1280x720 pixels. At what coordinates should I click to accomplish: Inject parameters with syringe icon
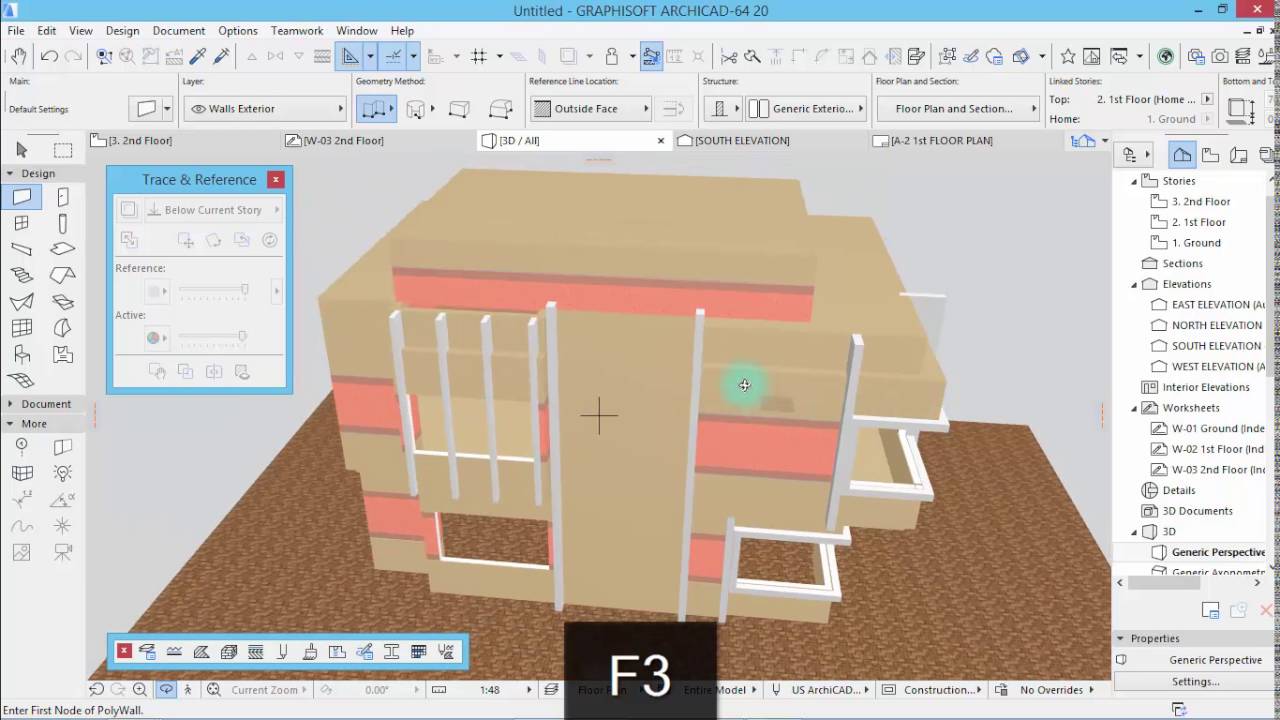pos(222,56)
